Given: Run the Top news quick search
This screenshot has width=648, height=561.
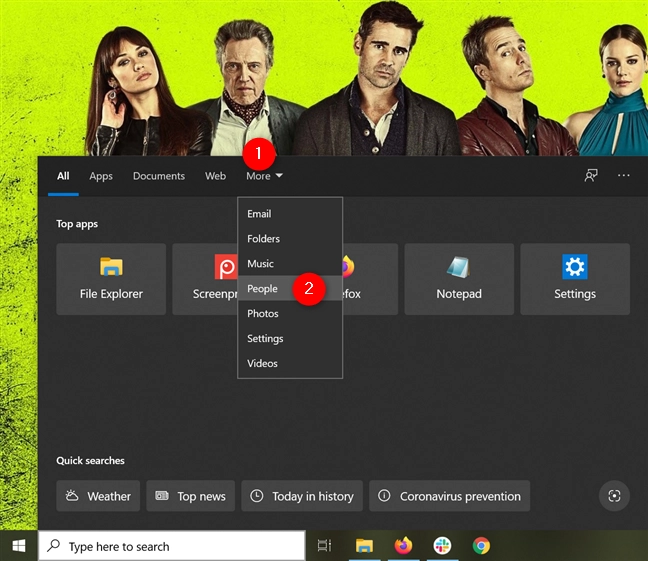Looking at the screenshot, I should 191,496.
